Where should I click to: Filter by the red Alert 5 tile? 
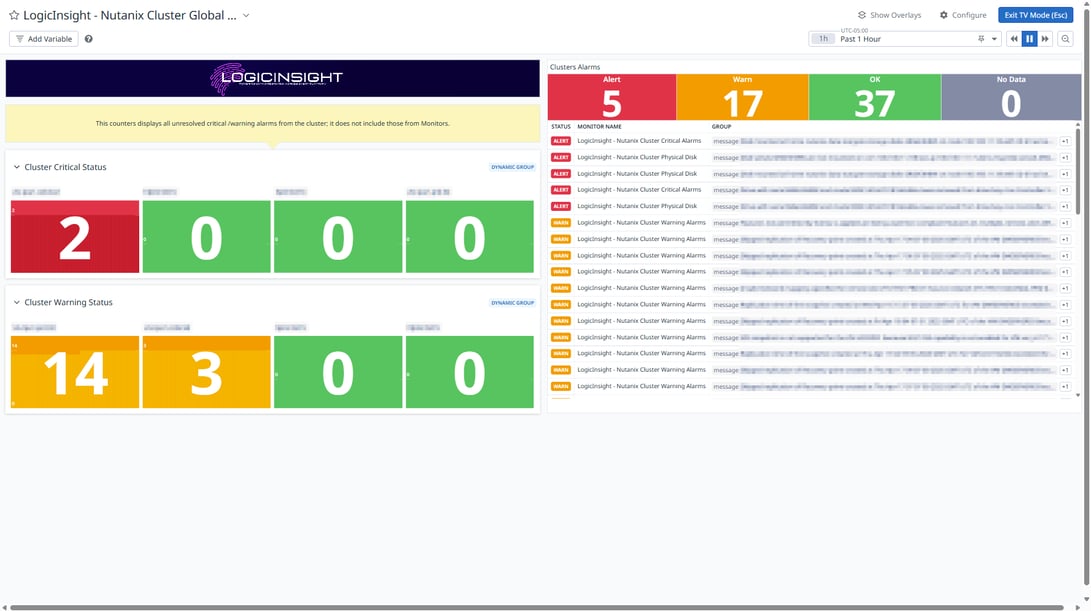click(612, 97)
